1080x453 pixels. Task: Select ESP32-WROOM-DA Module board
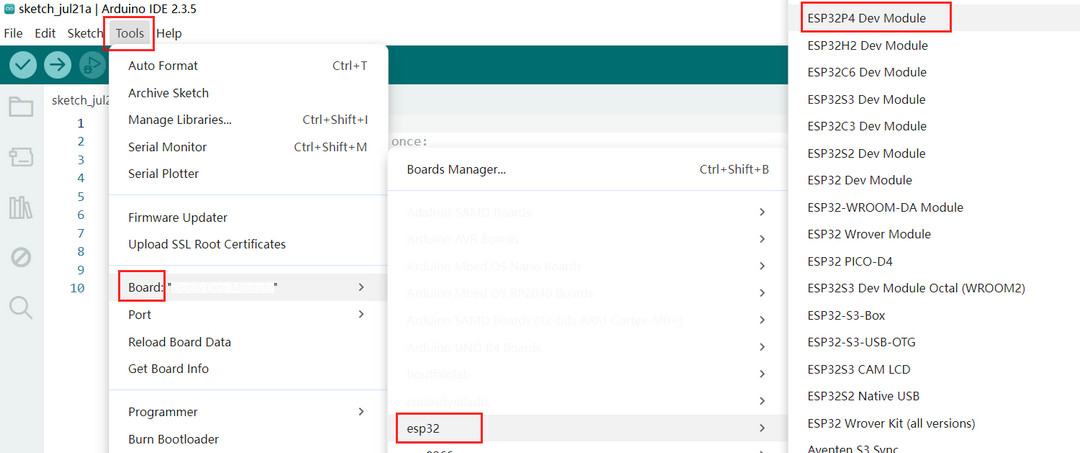[x=934, y=207]
